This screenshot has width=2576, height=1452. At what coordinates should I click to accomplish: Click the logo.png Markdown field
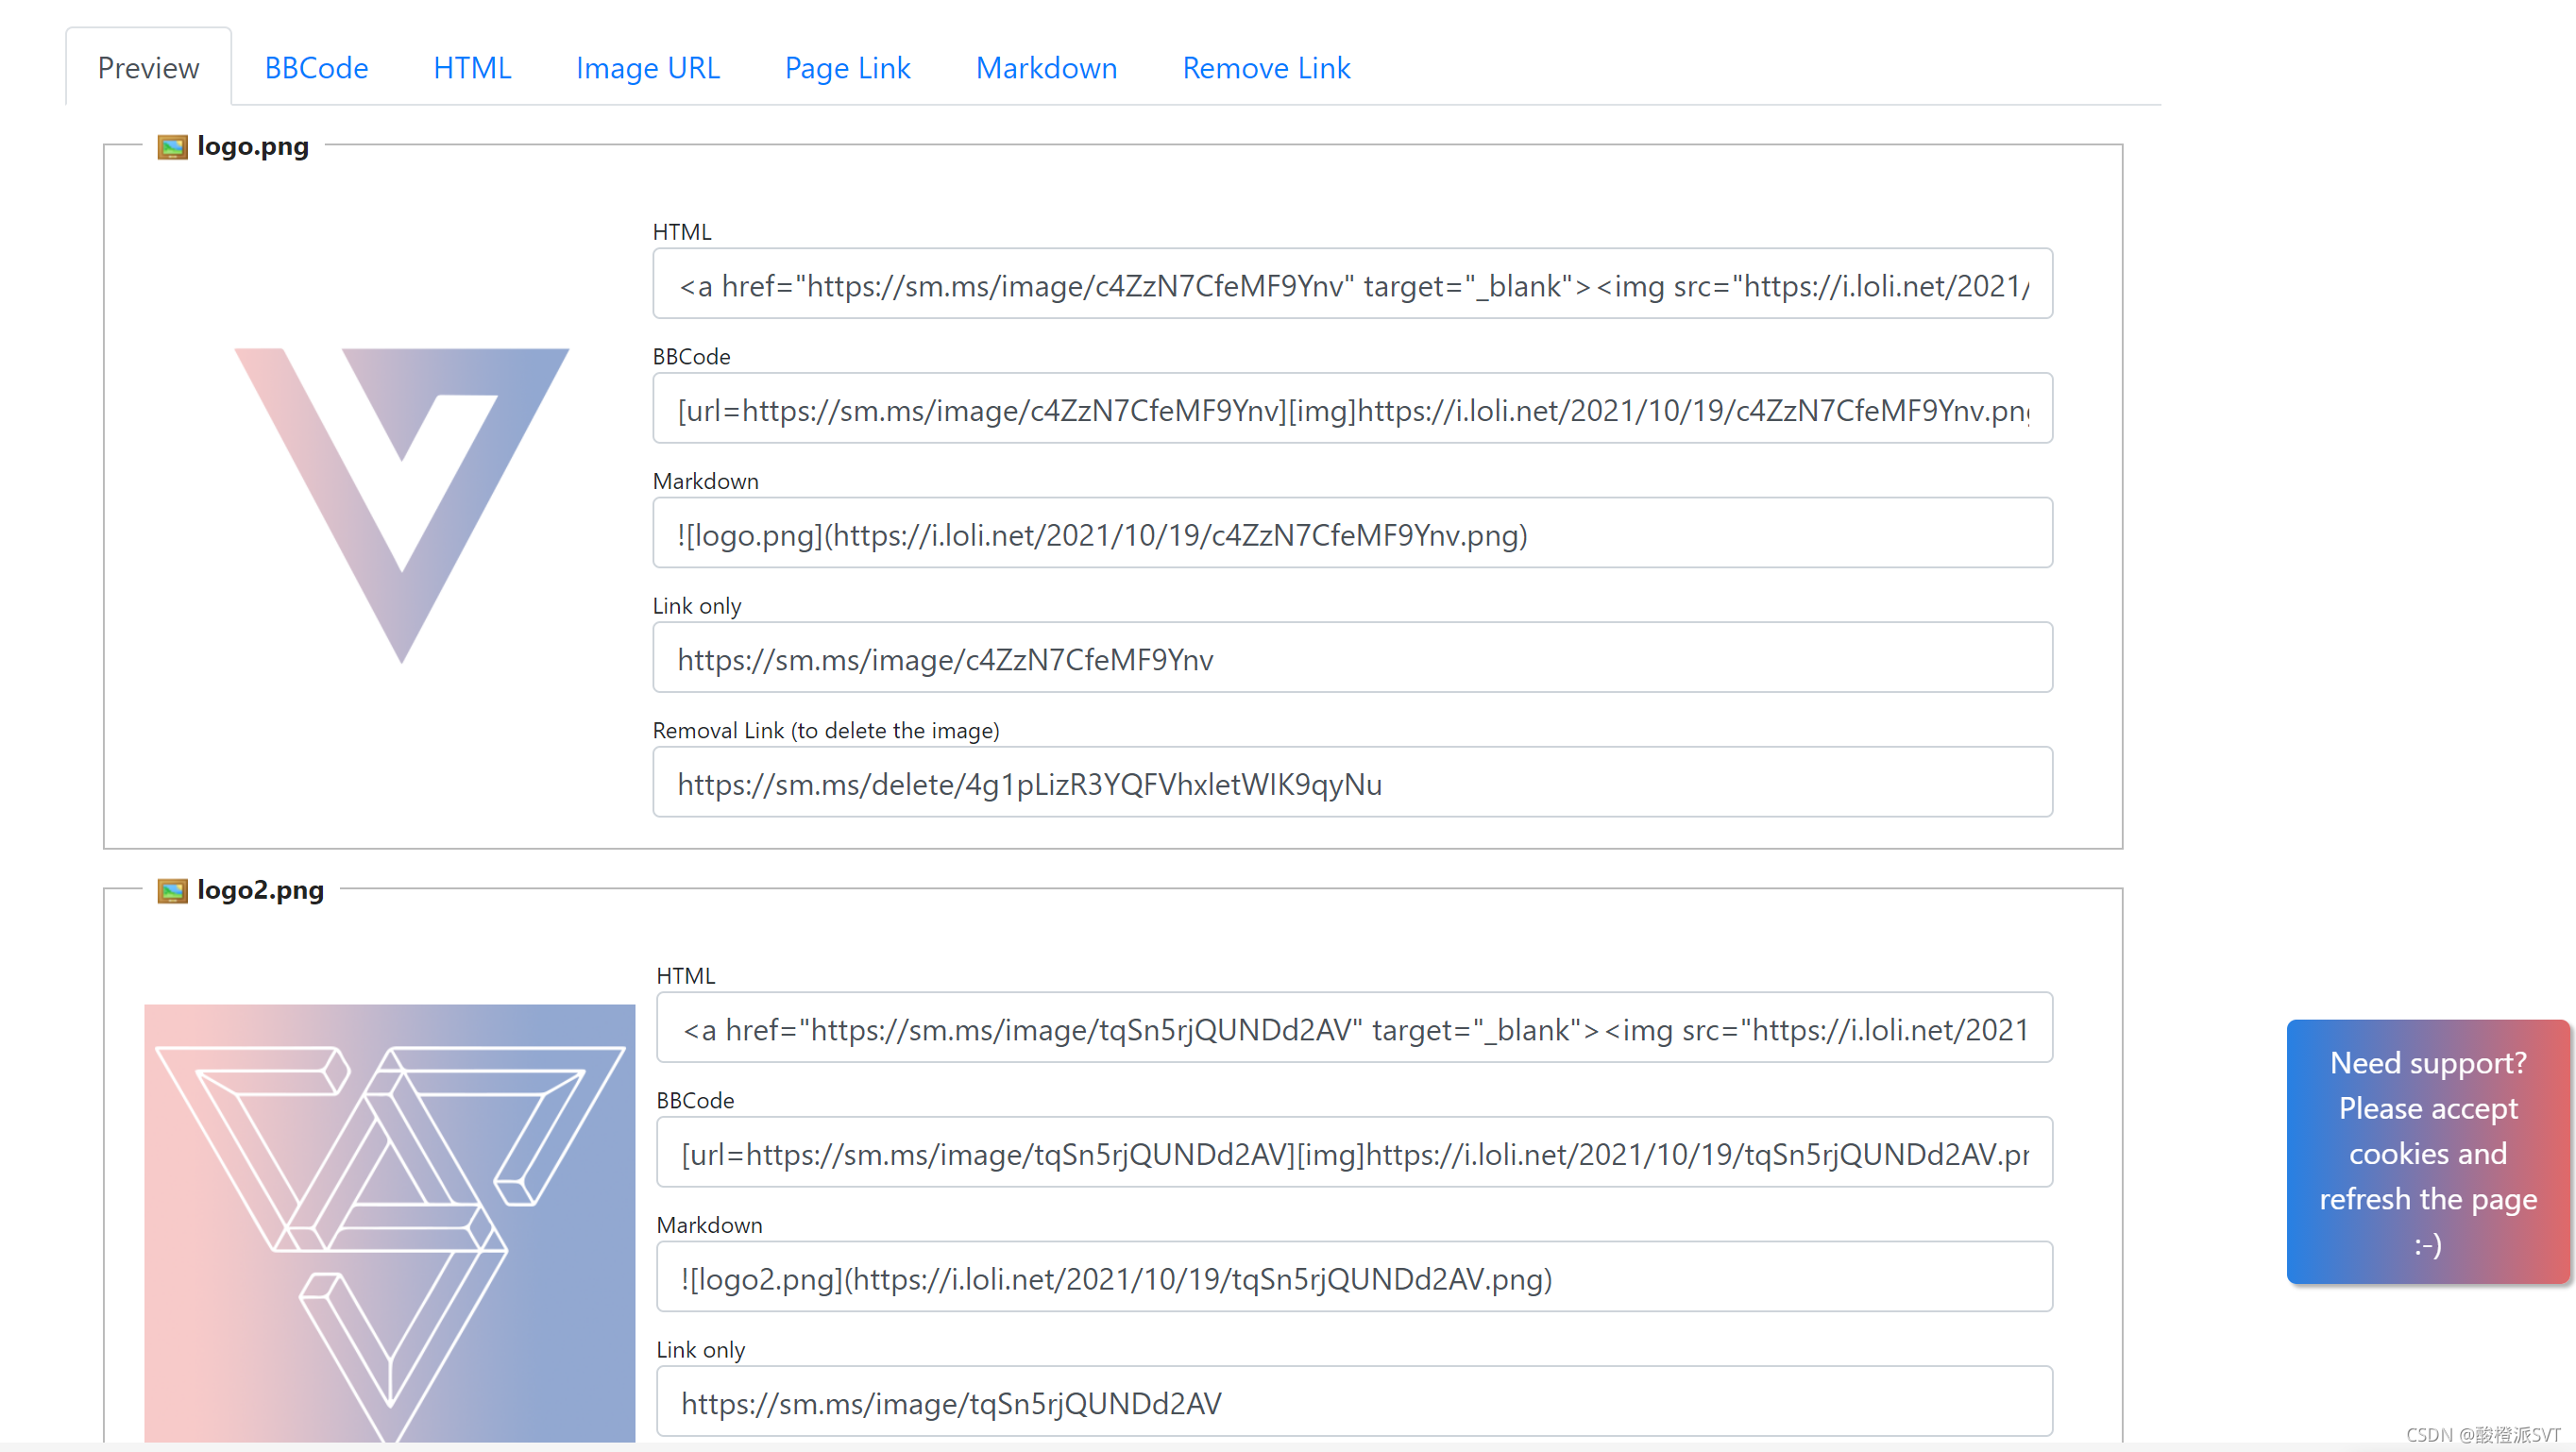pyautogui.click(x=1352, y=534)
